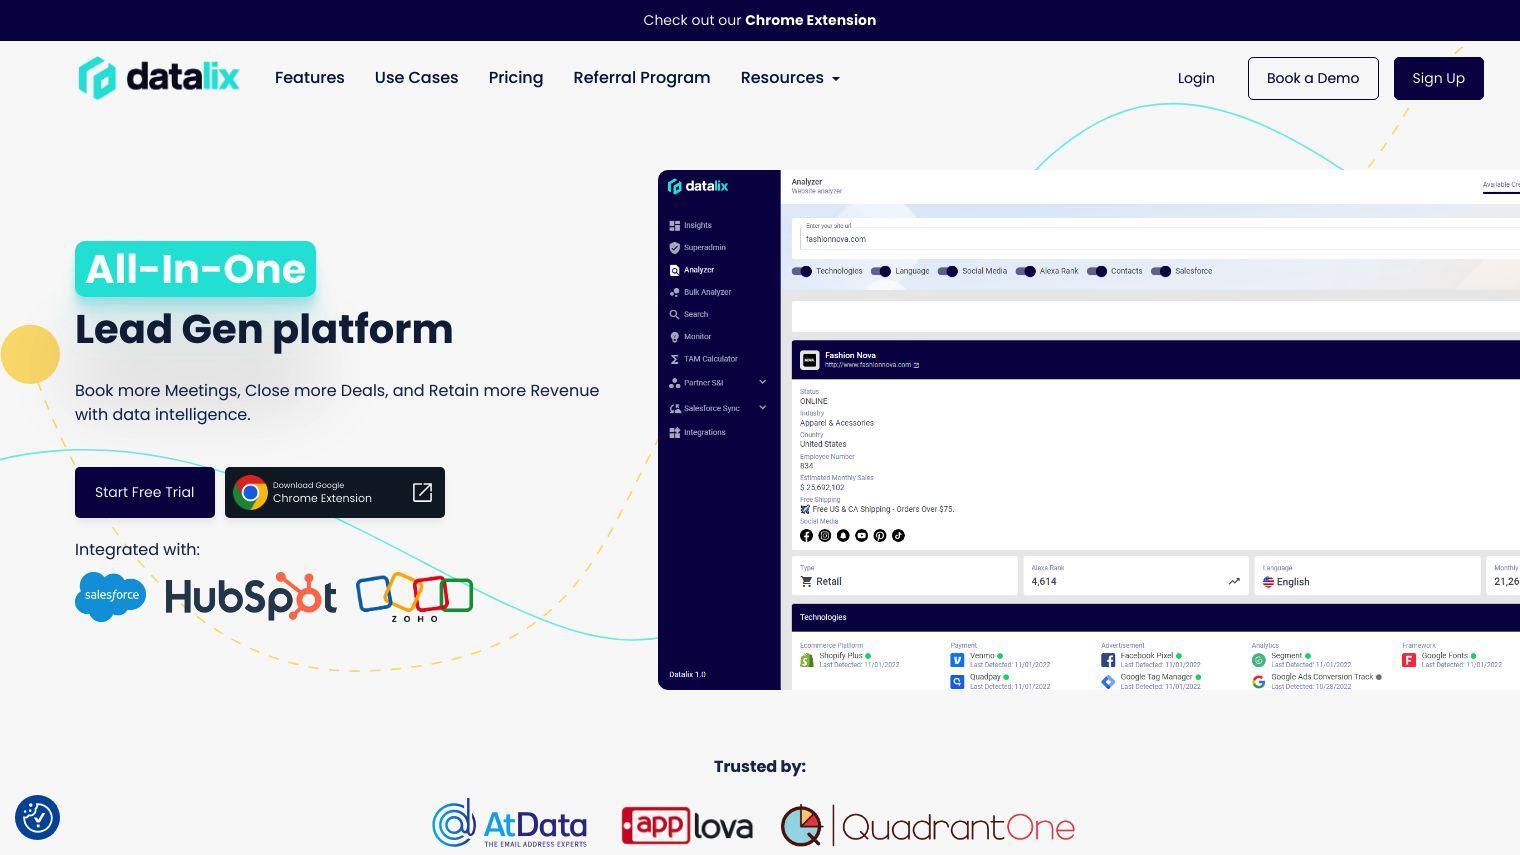Click the Fashion Nova company logo thumbnail

810,360
